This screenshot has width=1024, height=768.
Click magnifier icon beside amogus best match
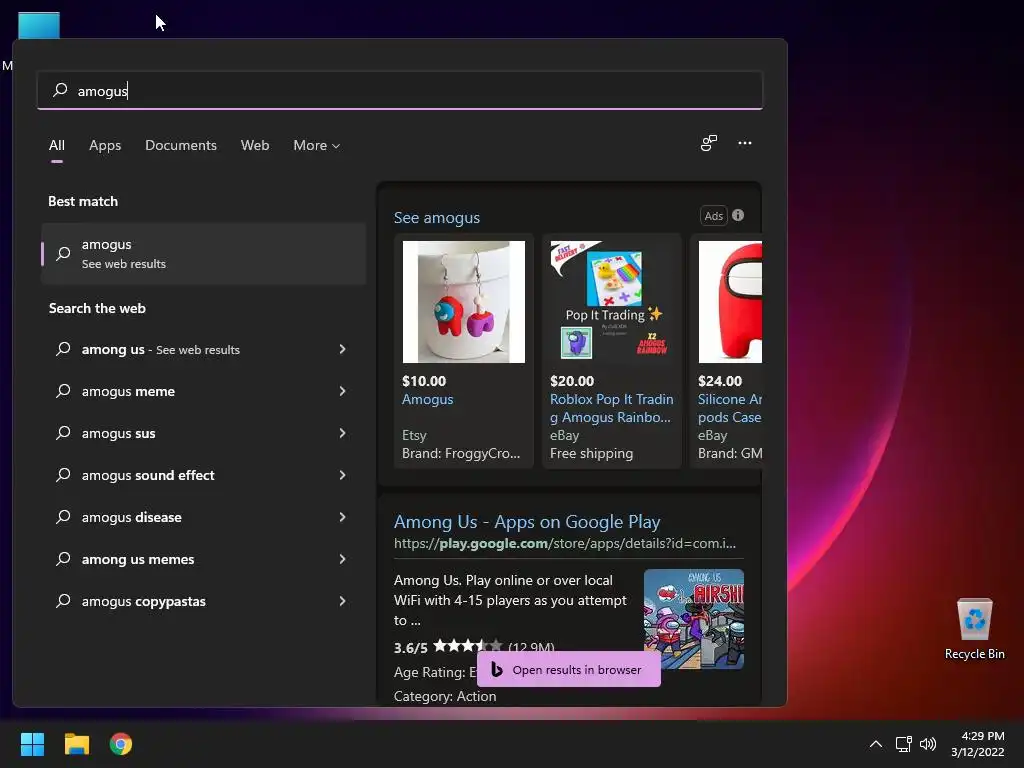63,253
